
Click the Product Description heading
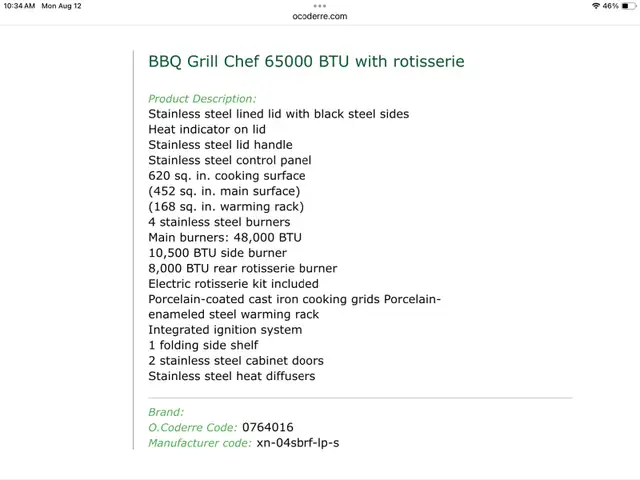click(202, 98)
